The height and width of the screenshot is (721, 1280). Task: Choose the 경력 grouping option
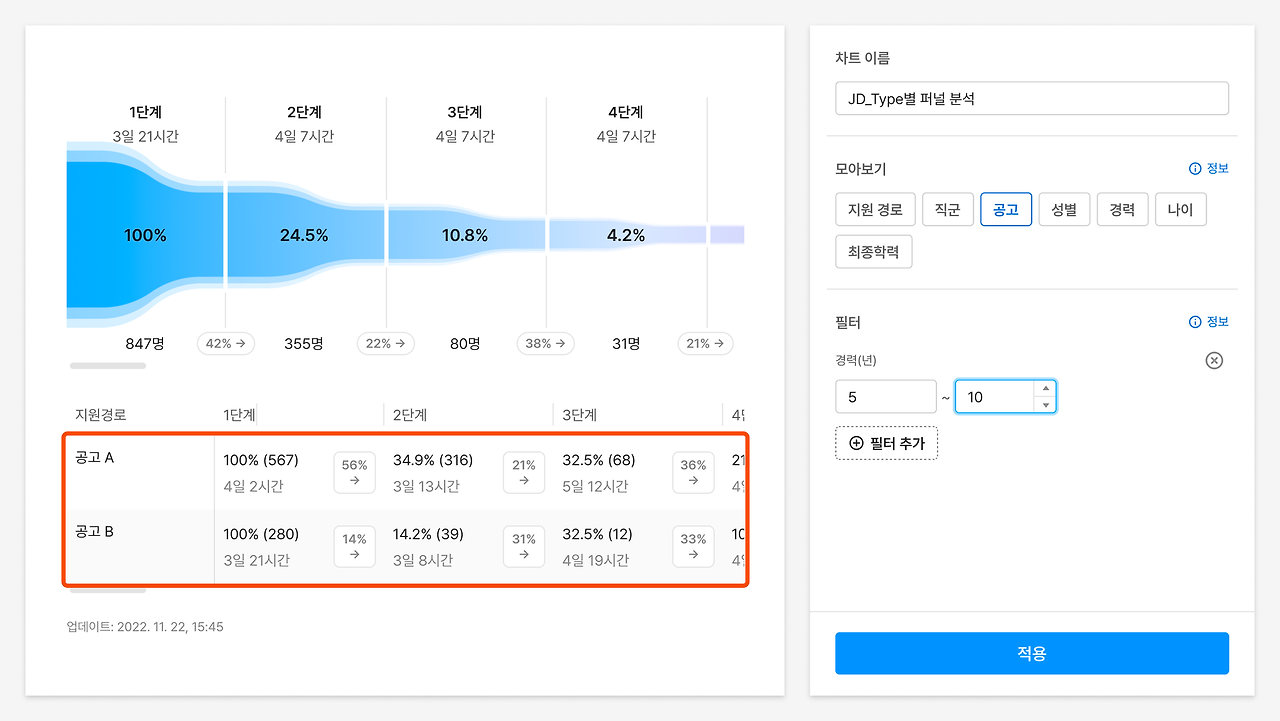pyautogui.click(x=1122, y=210)
